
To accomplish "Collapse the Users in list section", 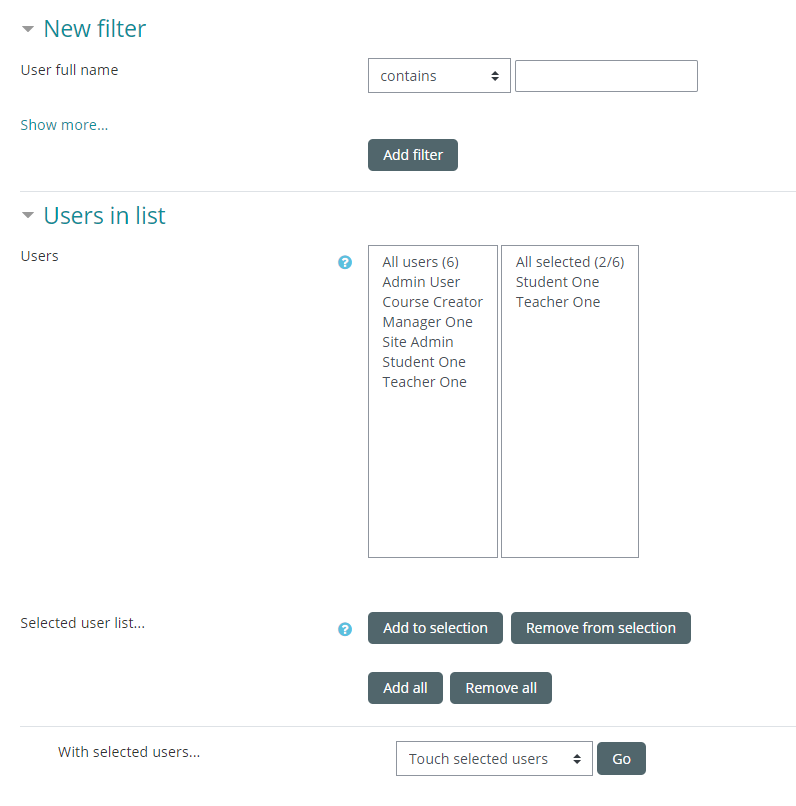I will click(x=28, y=216).
